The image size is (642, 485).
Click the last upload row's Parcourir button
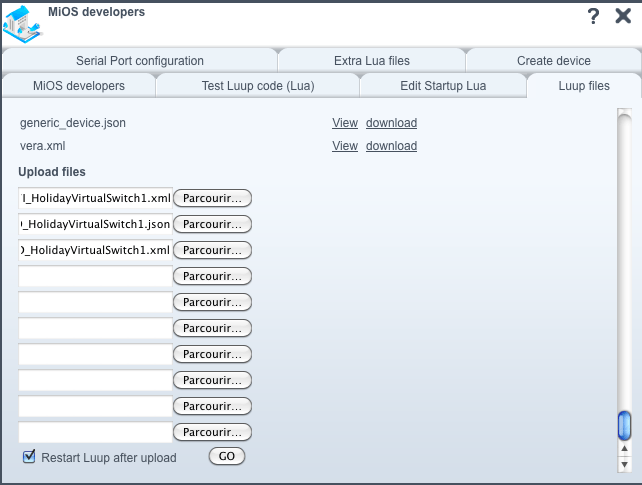(212, 432)
